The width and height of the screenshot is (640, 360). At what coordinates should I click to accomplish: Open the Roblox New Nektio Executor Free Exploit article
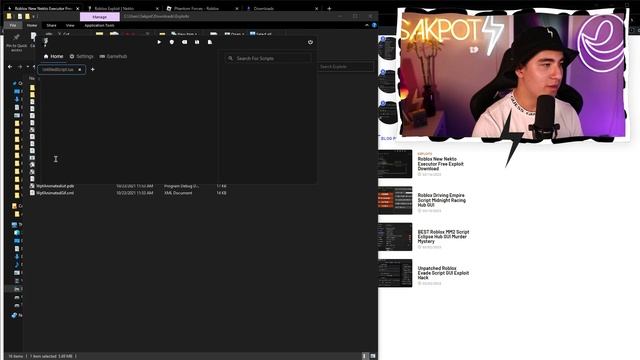pyautogui.click(x=441, y=164)
